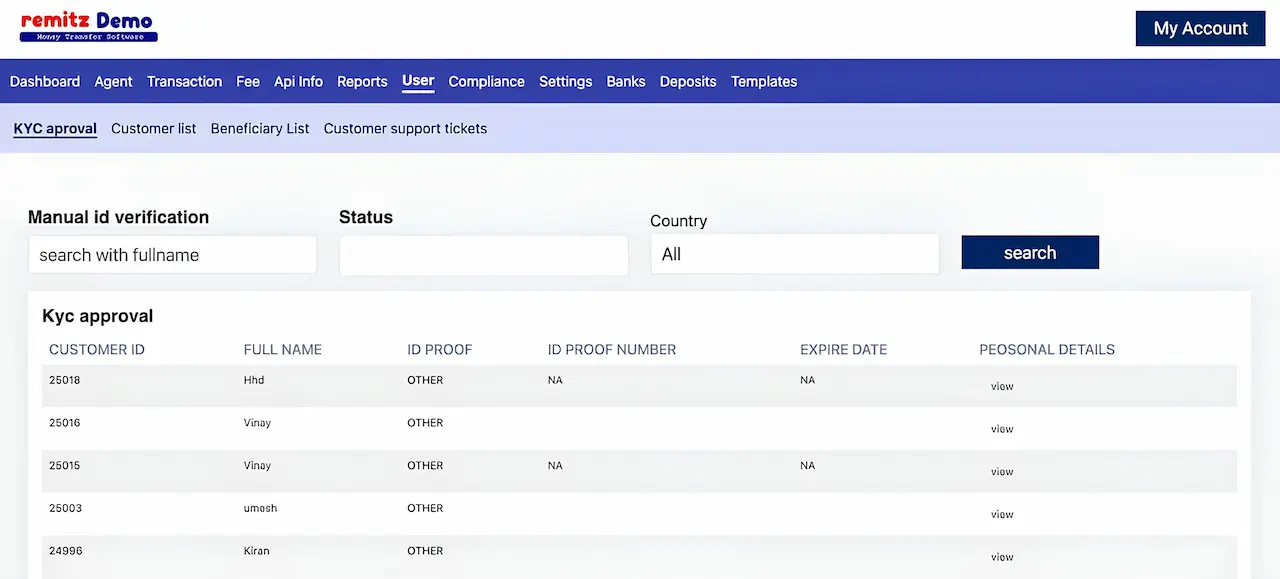The image size is (1280, 579).
Task: Select the Banks menu item
Action: [x=625, y=82]
